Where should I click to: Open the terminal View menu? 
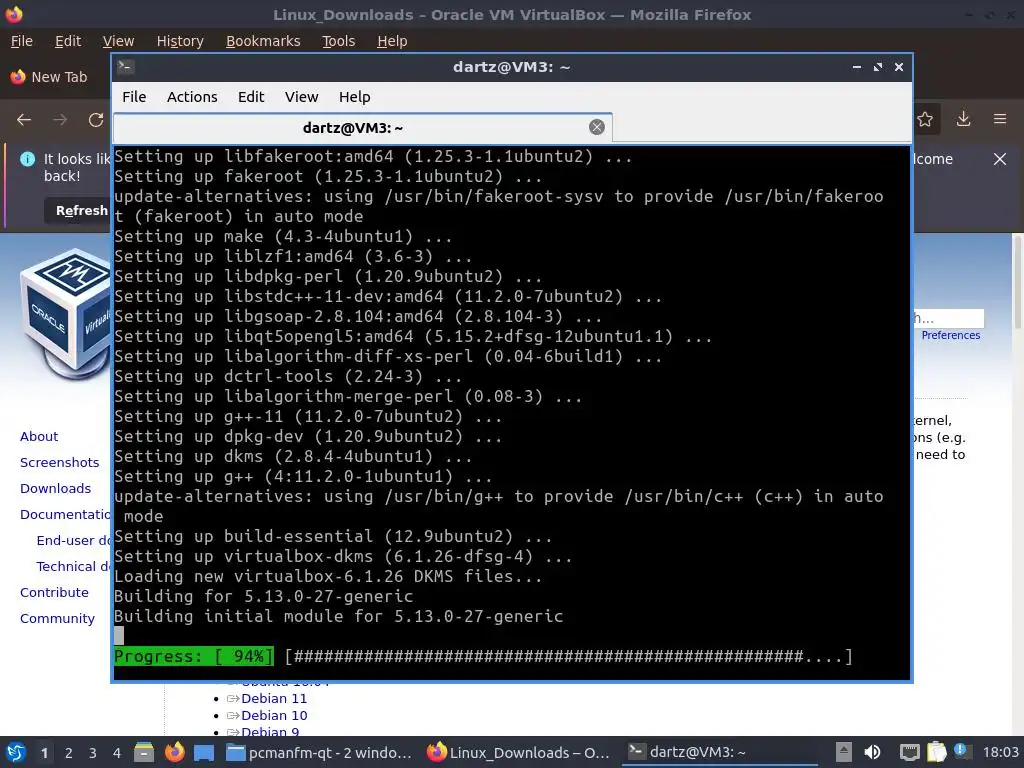tap(301, 97)
